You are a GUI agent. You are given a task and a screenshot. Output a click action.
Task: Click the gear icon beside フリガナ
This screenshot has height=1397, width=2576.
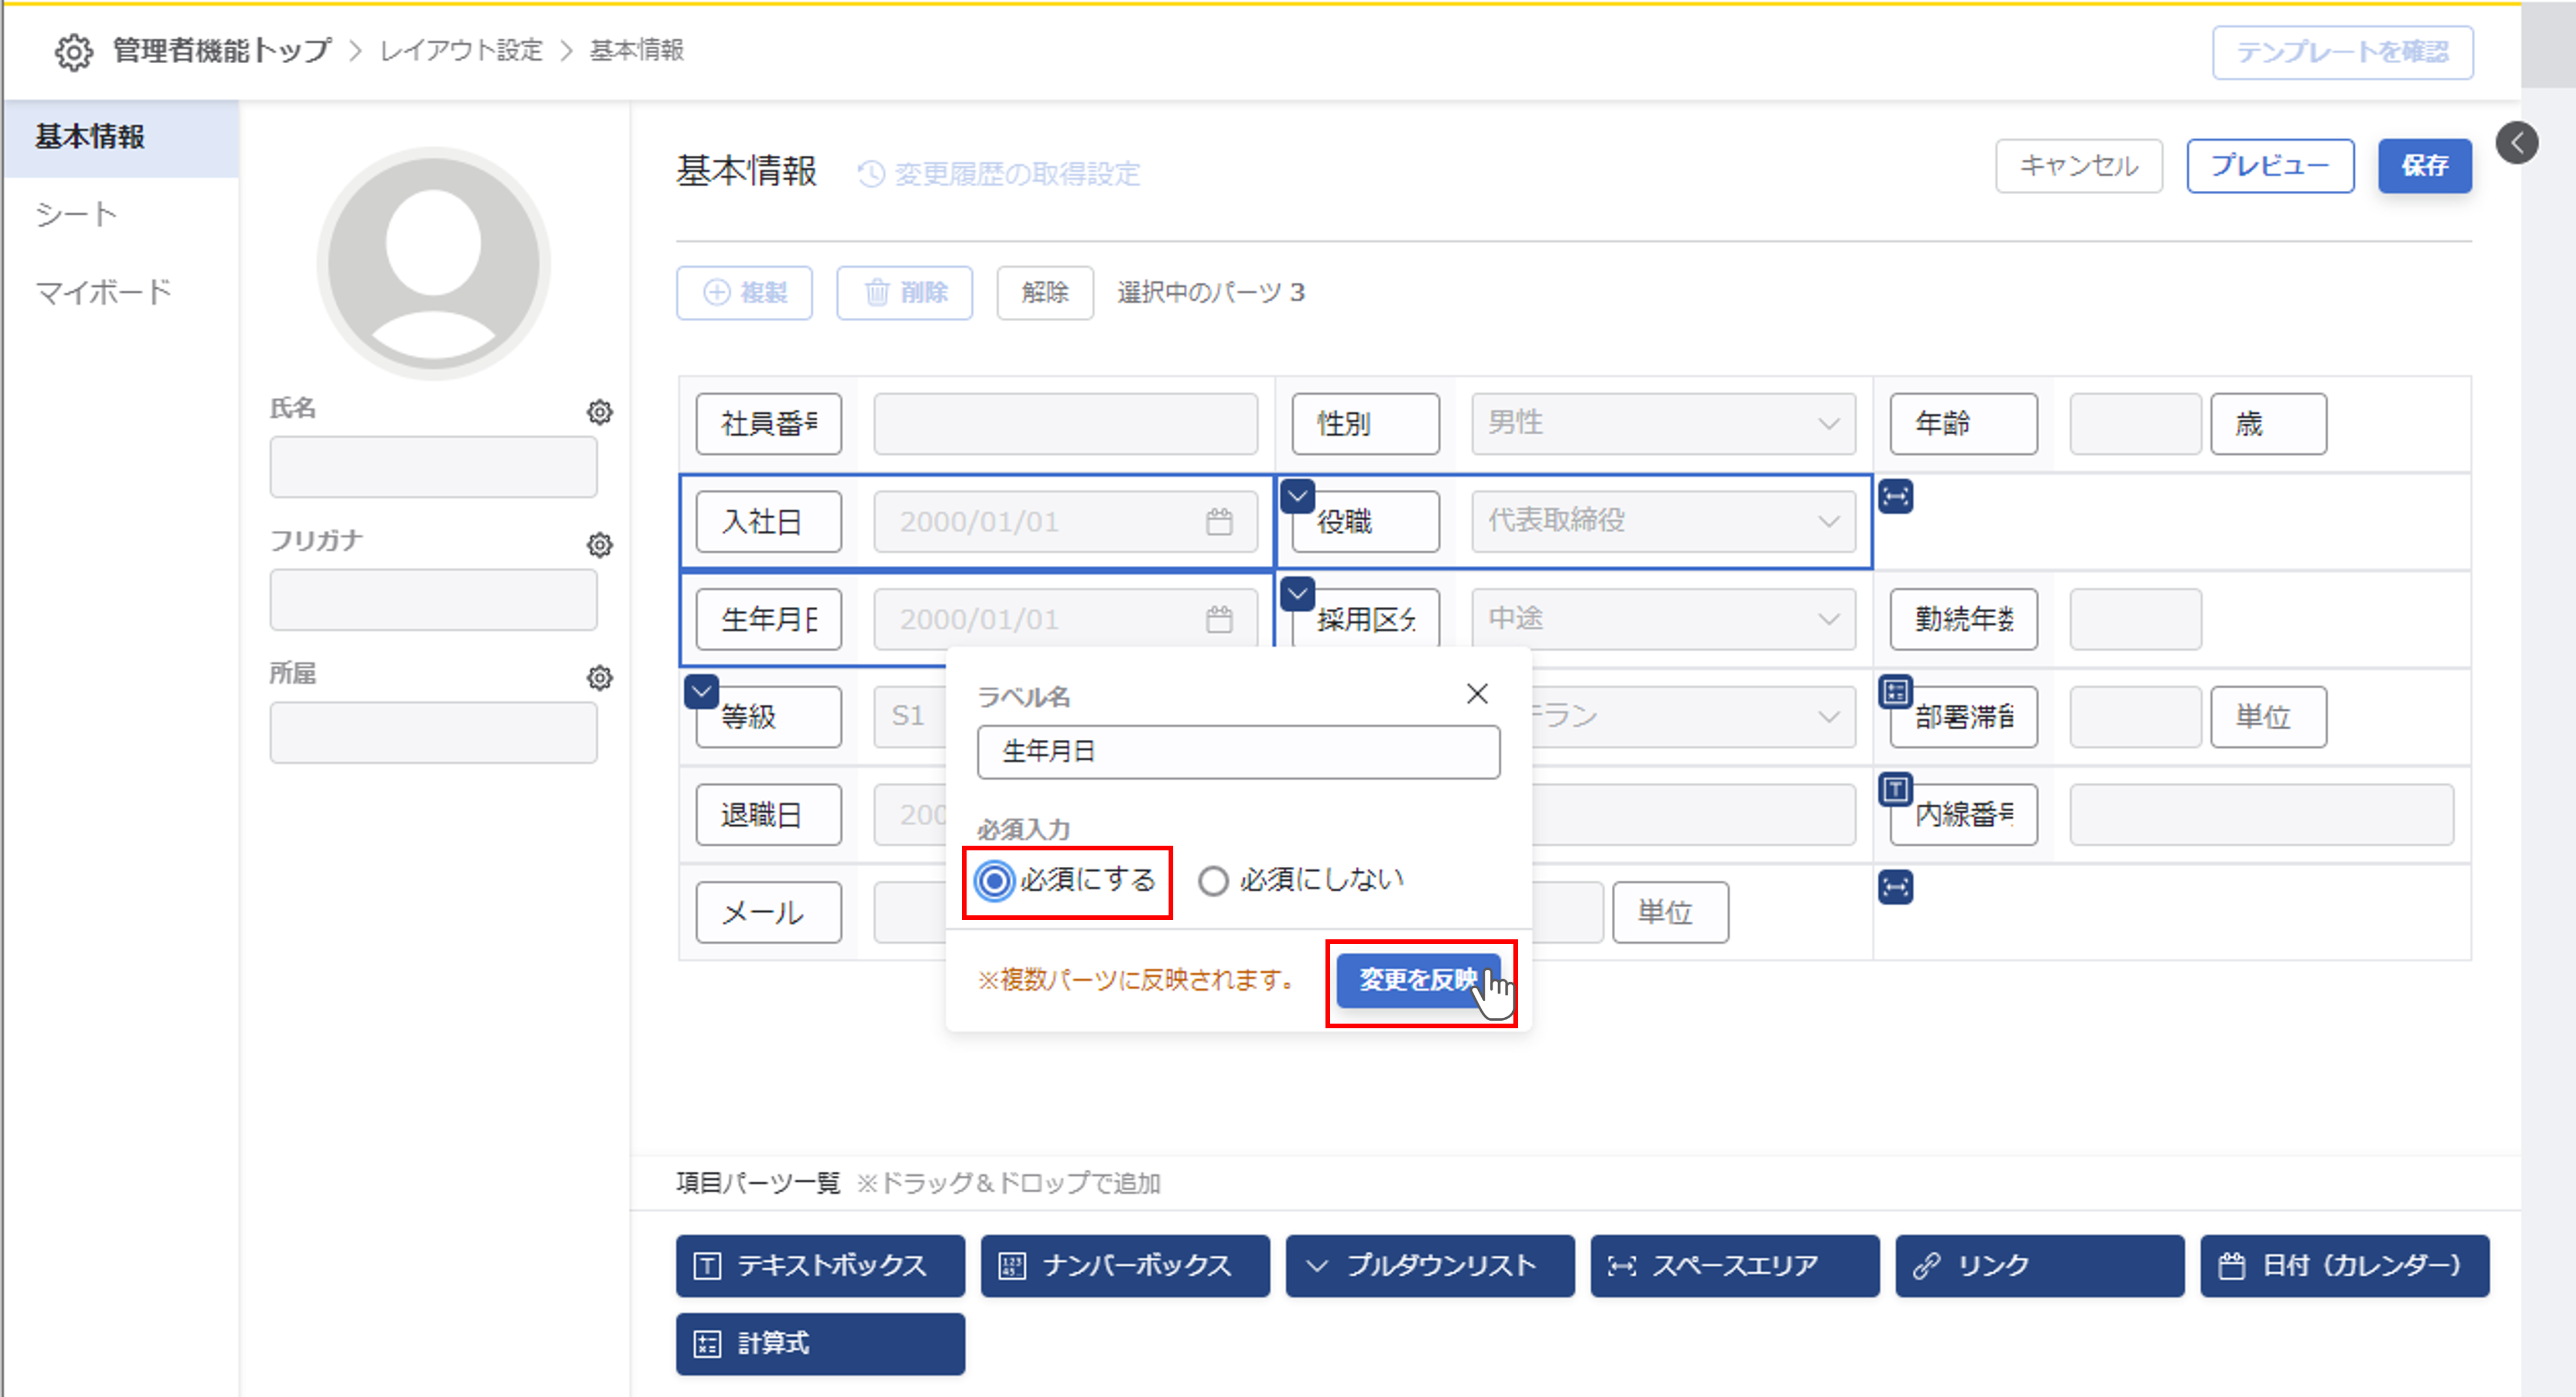[x=599, y=545]
